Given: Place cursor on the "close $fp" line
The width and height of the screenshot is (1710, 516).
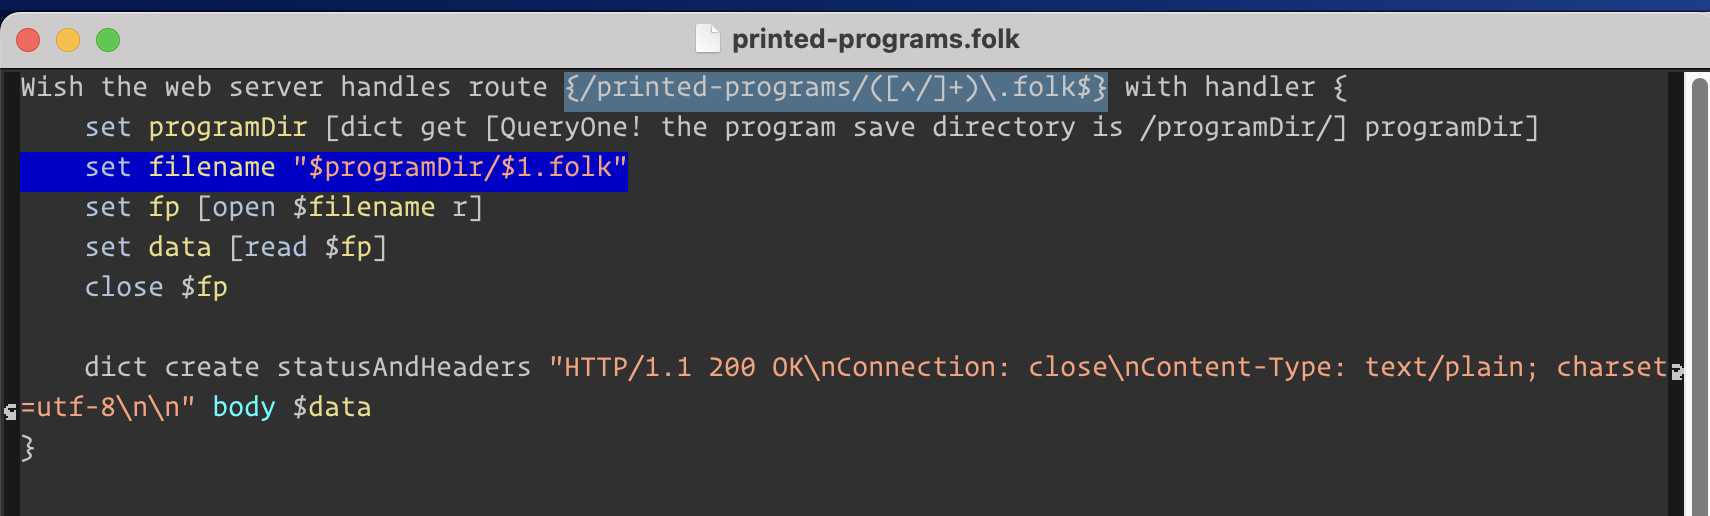Looking at the screenshot, I should coord(156,288).
